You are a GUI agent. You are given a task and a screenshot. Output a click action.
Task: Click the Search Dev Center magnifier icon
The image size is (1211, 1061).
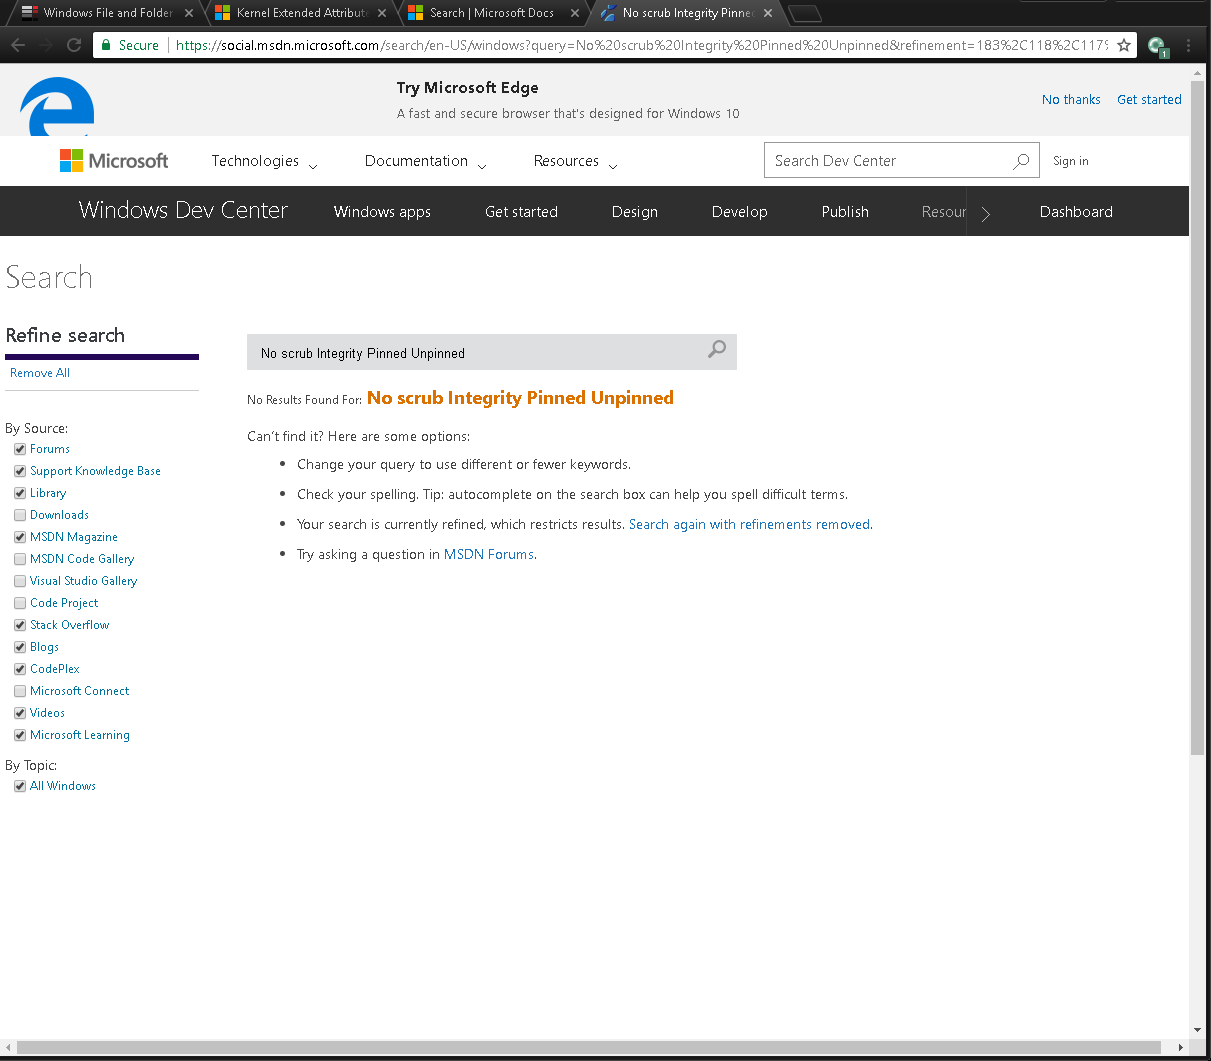1020,160
